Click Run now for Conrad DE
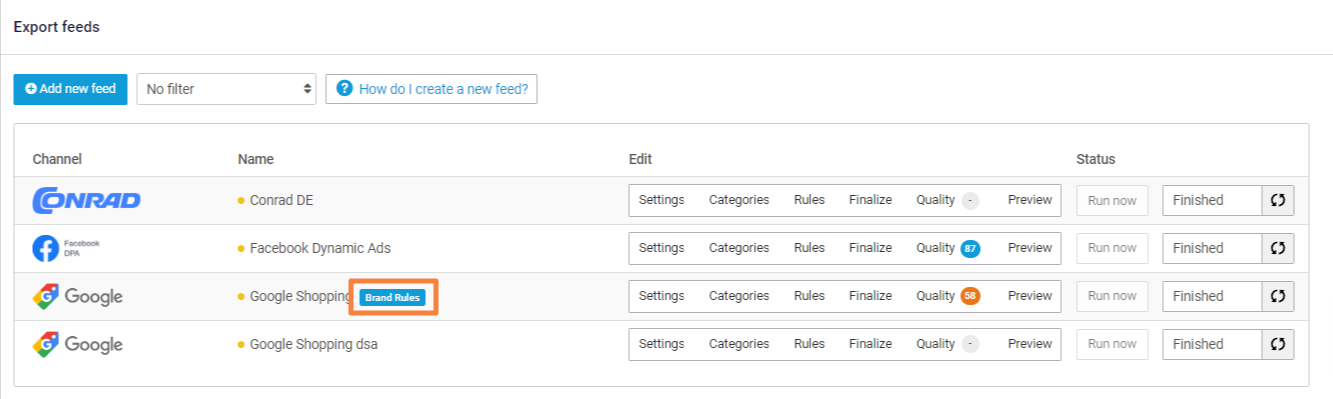 point(1112,200)
